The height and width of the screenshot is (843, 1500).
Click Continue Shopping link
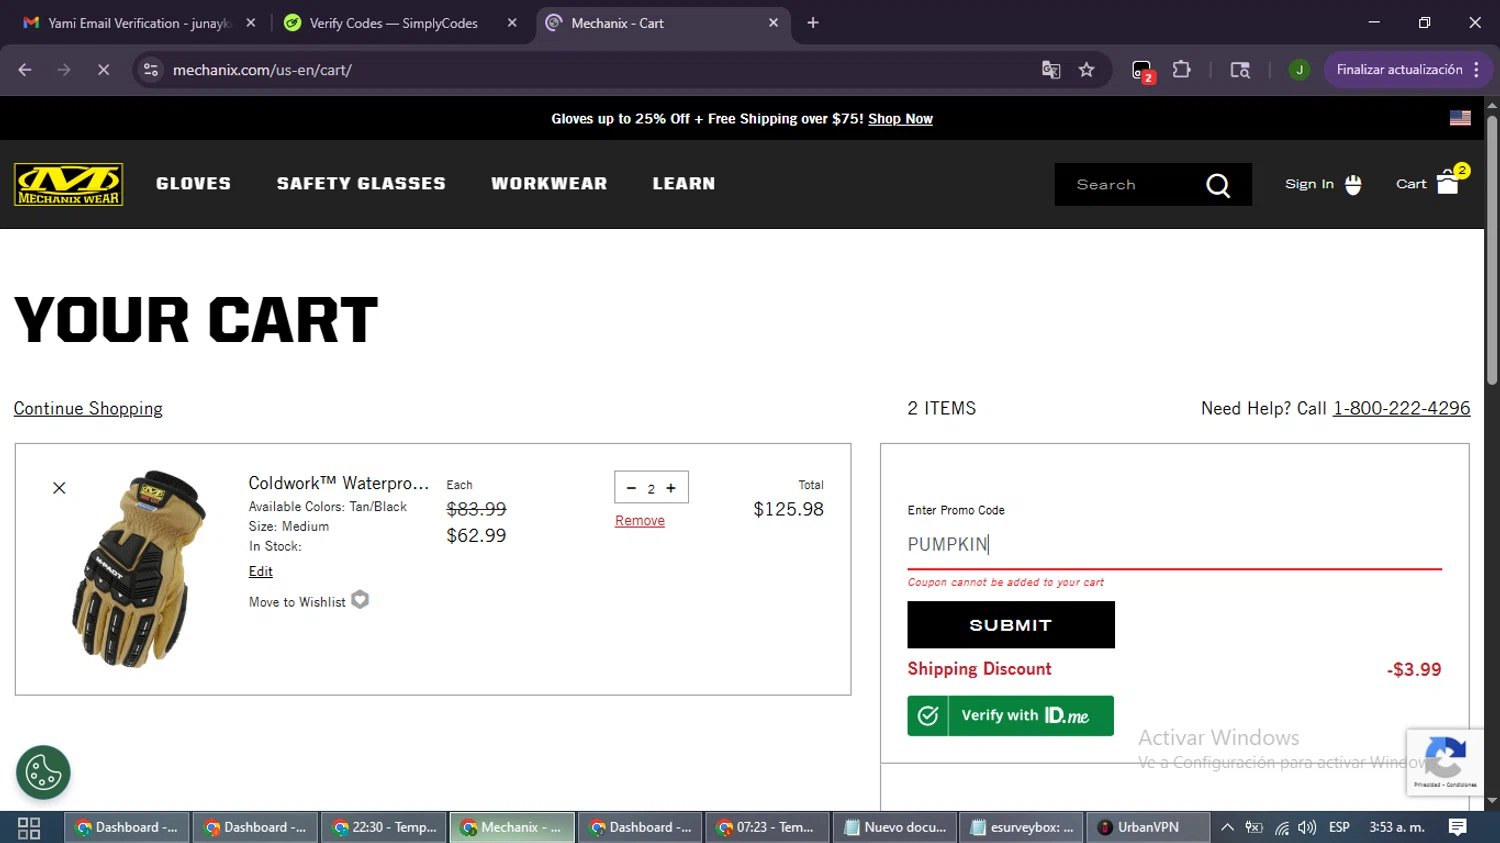(88, 408)
